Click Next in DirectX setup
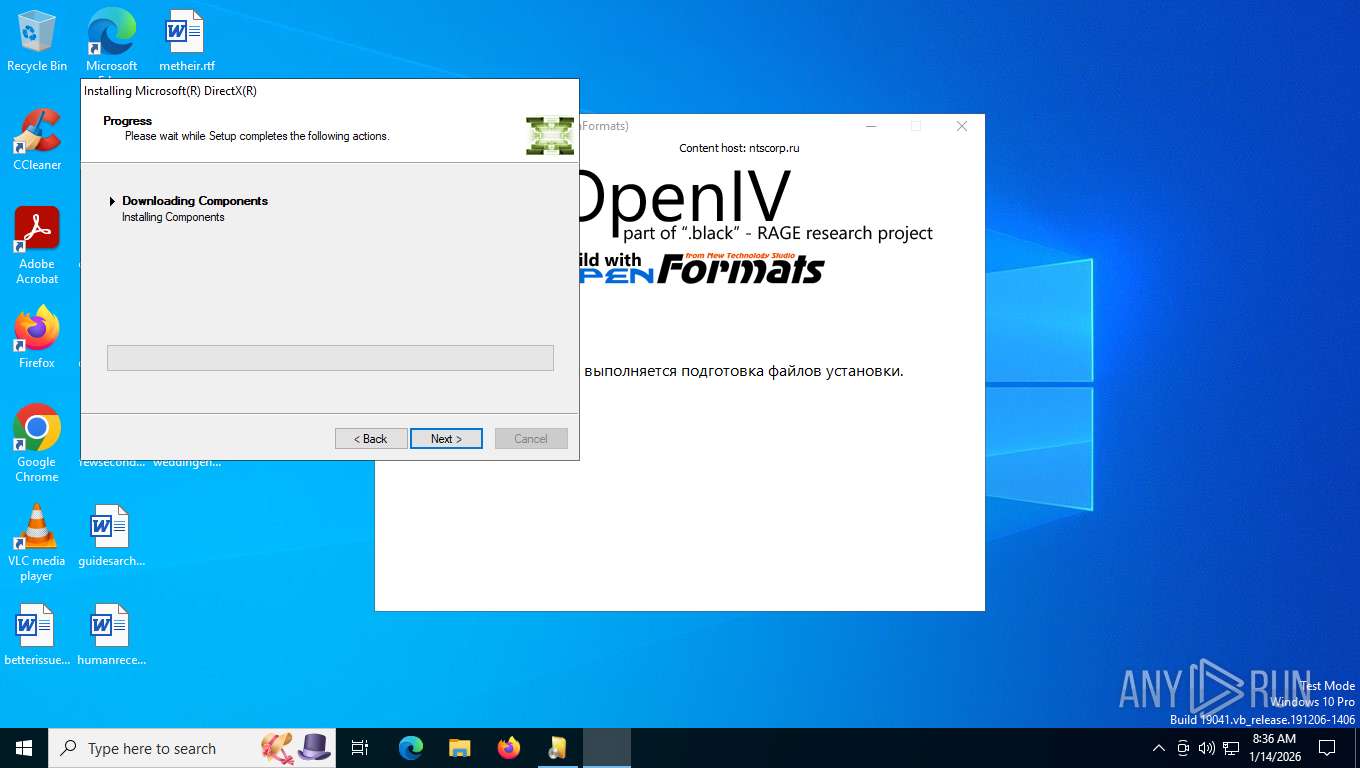This screenshot has width=1360, height=768. tap(446, 439)
